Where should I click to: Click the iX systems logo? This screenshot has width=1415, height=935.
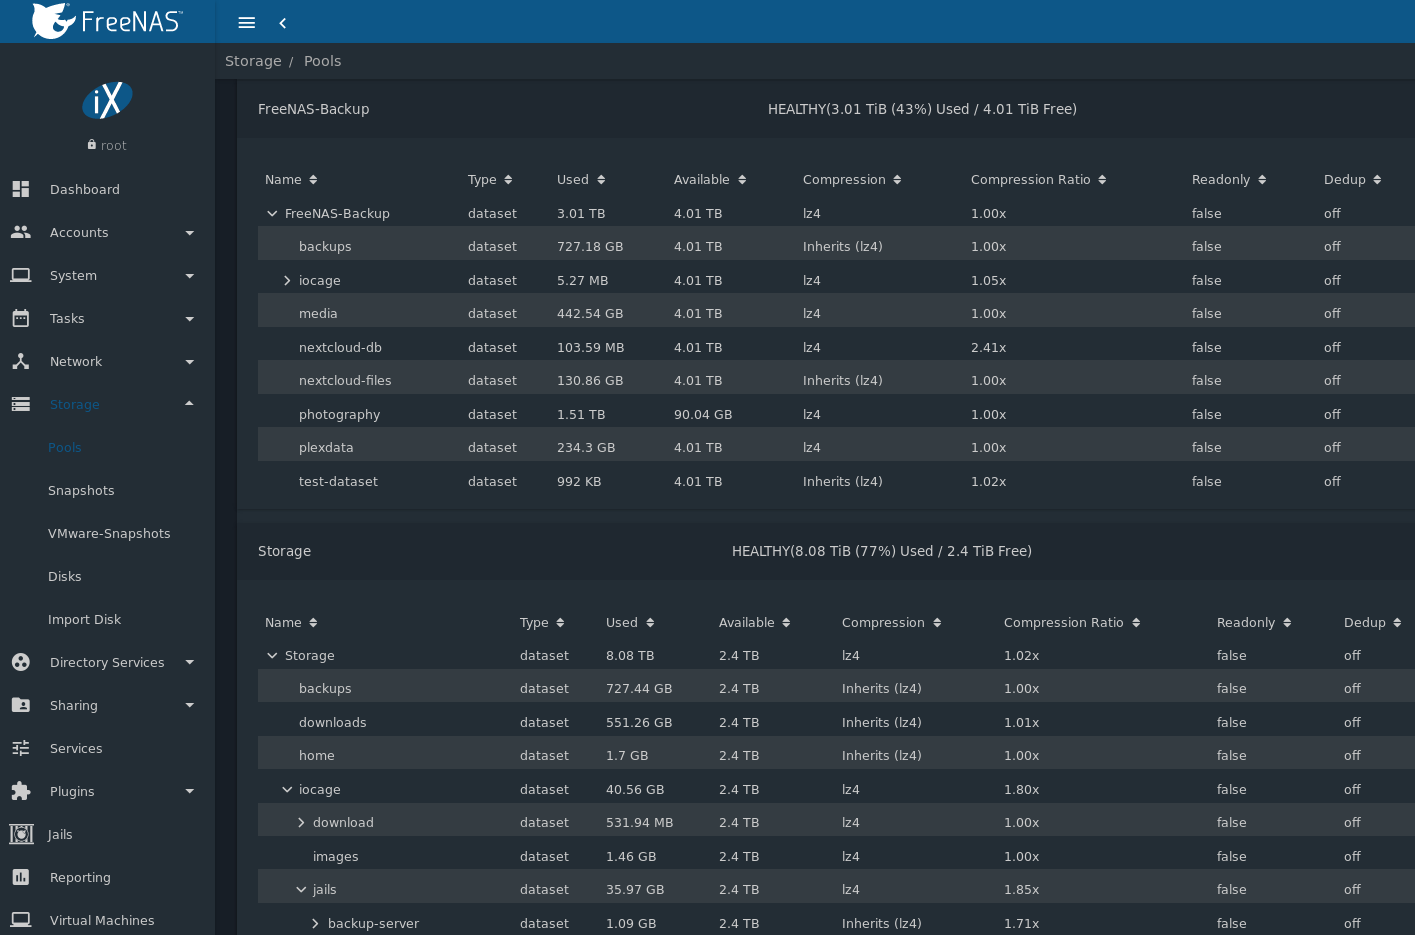tap(107, 100)
